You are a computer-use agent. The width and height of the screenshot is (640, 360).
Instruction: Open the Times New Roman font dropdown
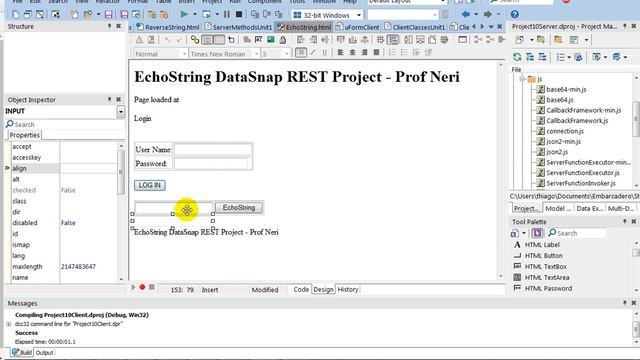point(256,54)
